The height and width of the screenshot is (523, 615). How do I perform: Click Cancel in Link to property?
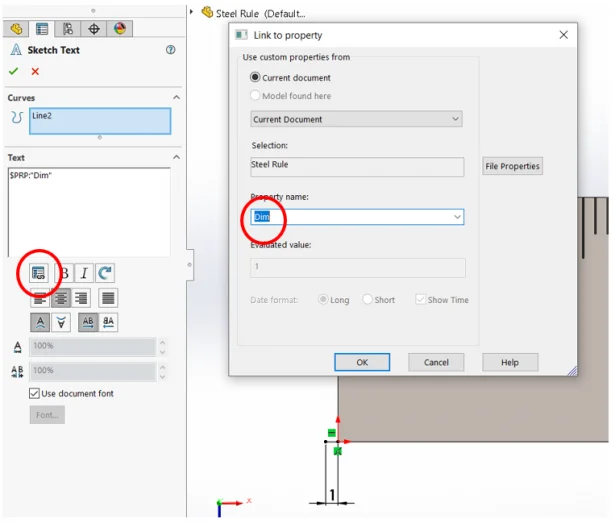tap(436, 362)
